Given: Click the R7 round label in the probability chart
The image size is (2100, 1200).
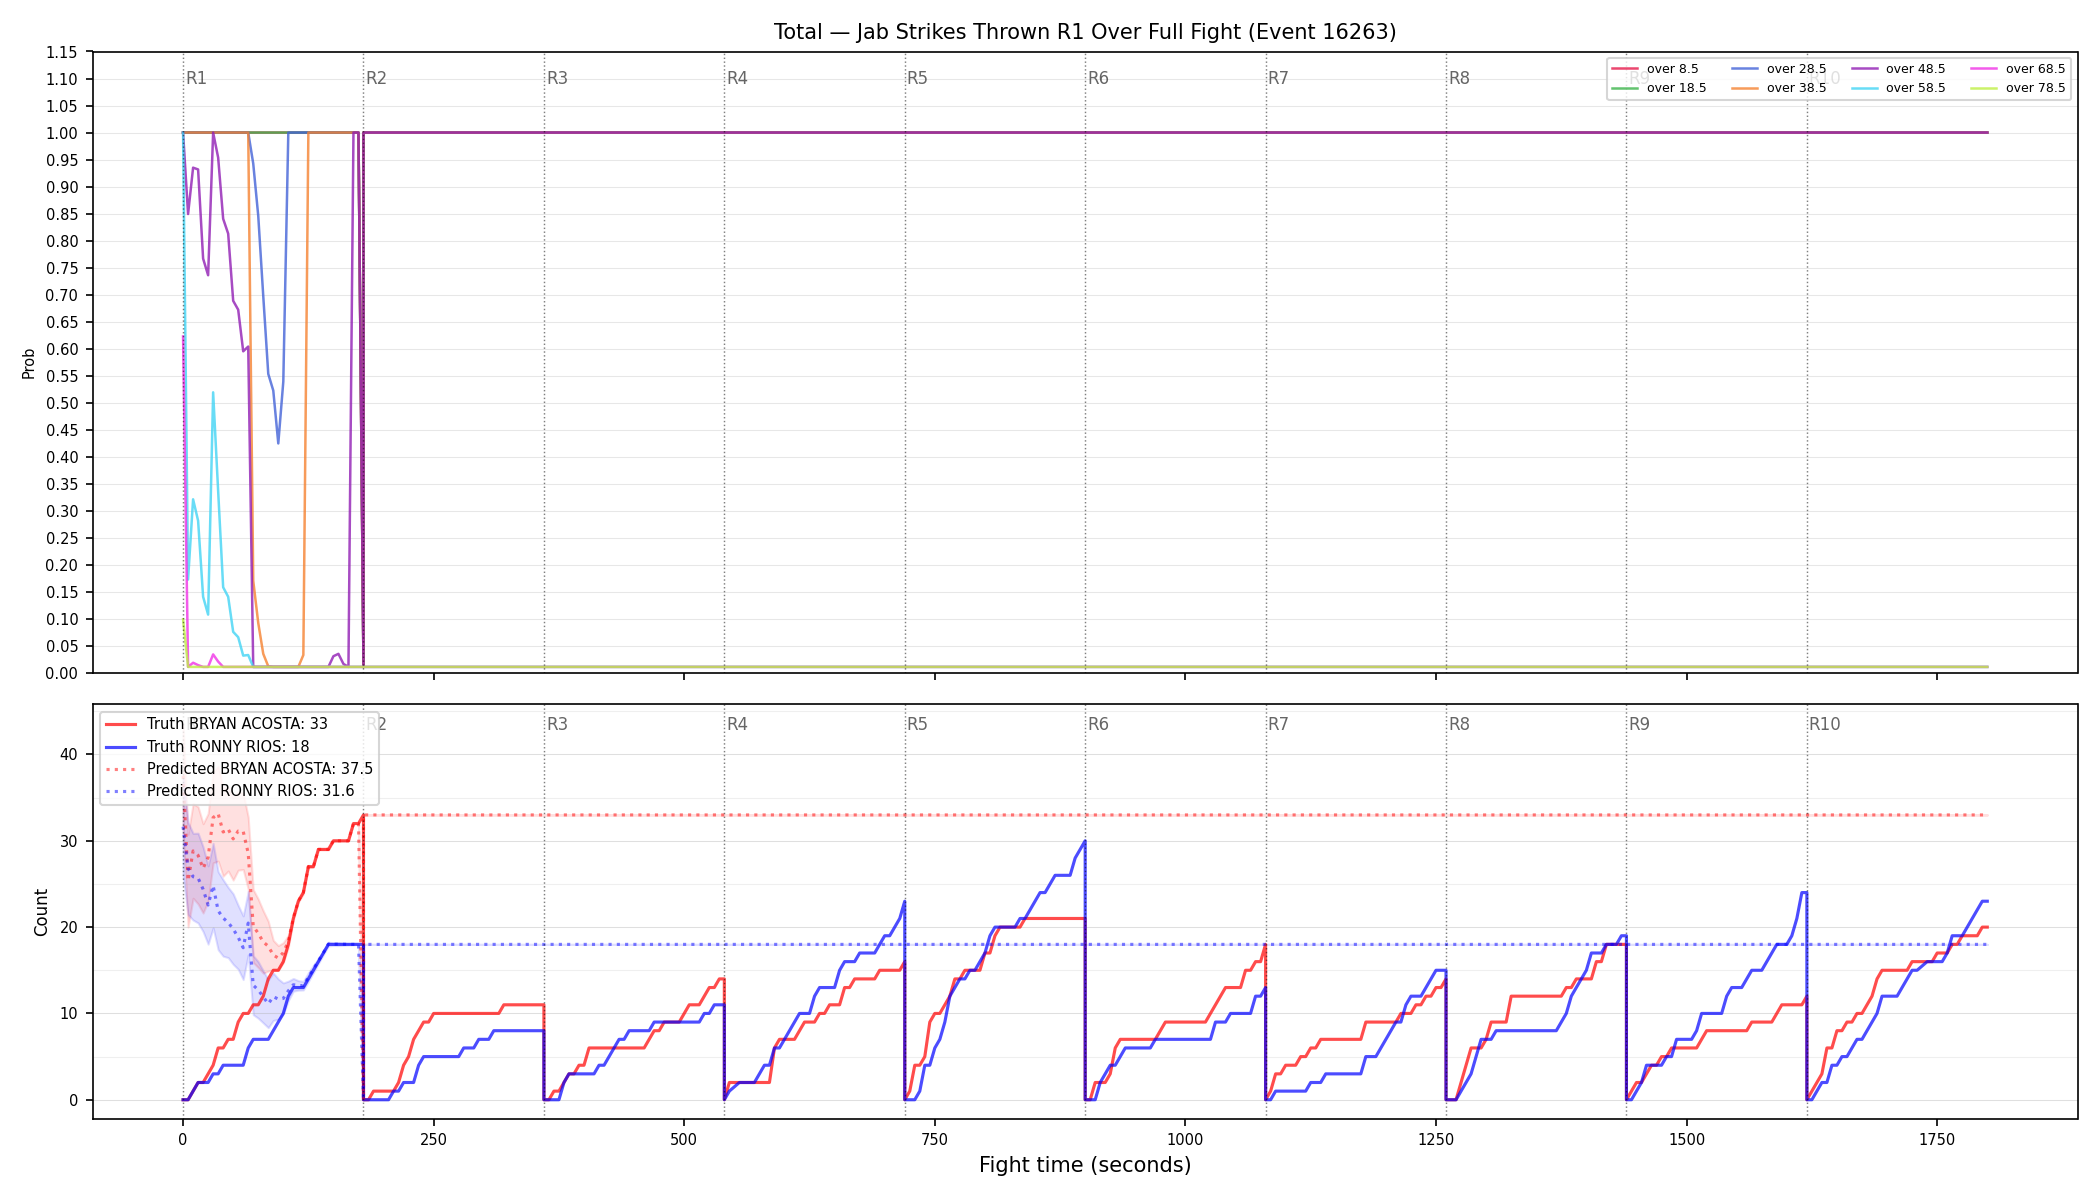Looking at the screenshot, I should [1278, 78].
